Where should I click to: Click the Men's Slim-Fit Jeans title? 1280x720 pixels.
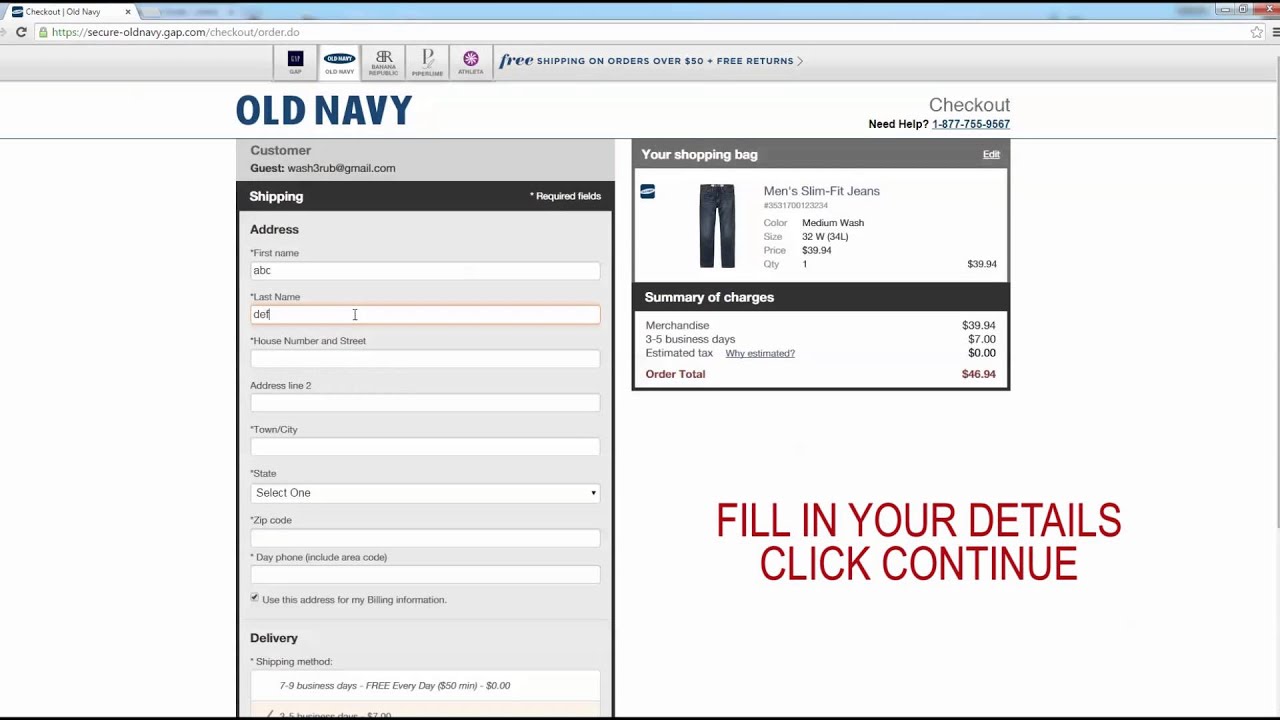(x=822, y=191)
